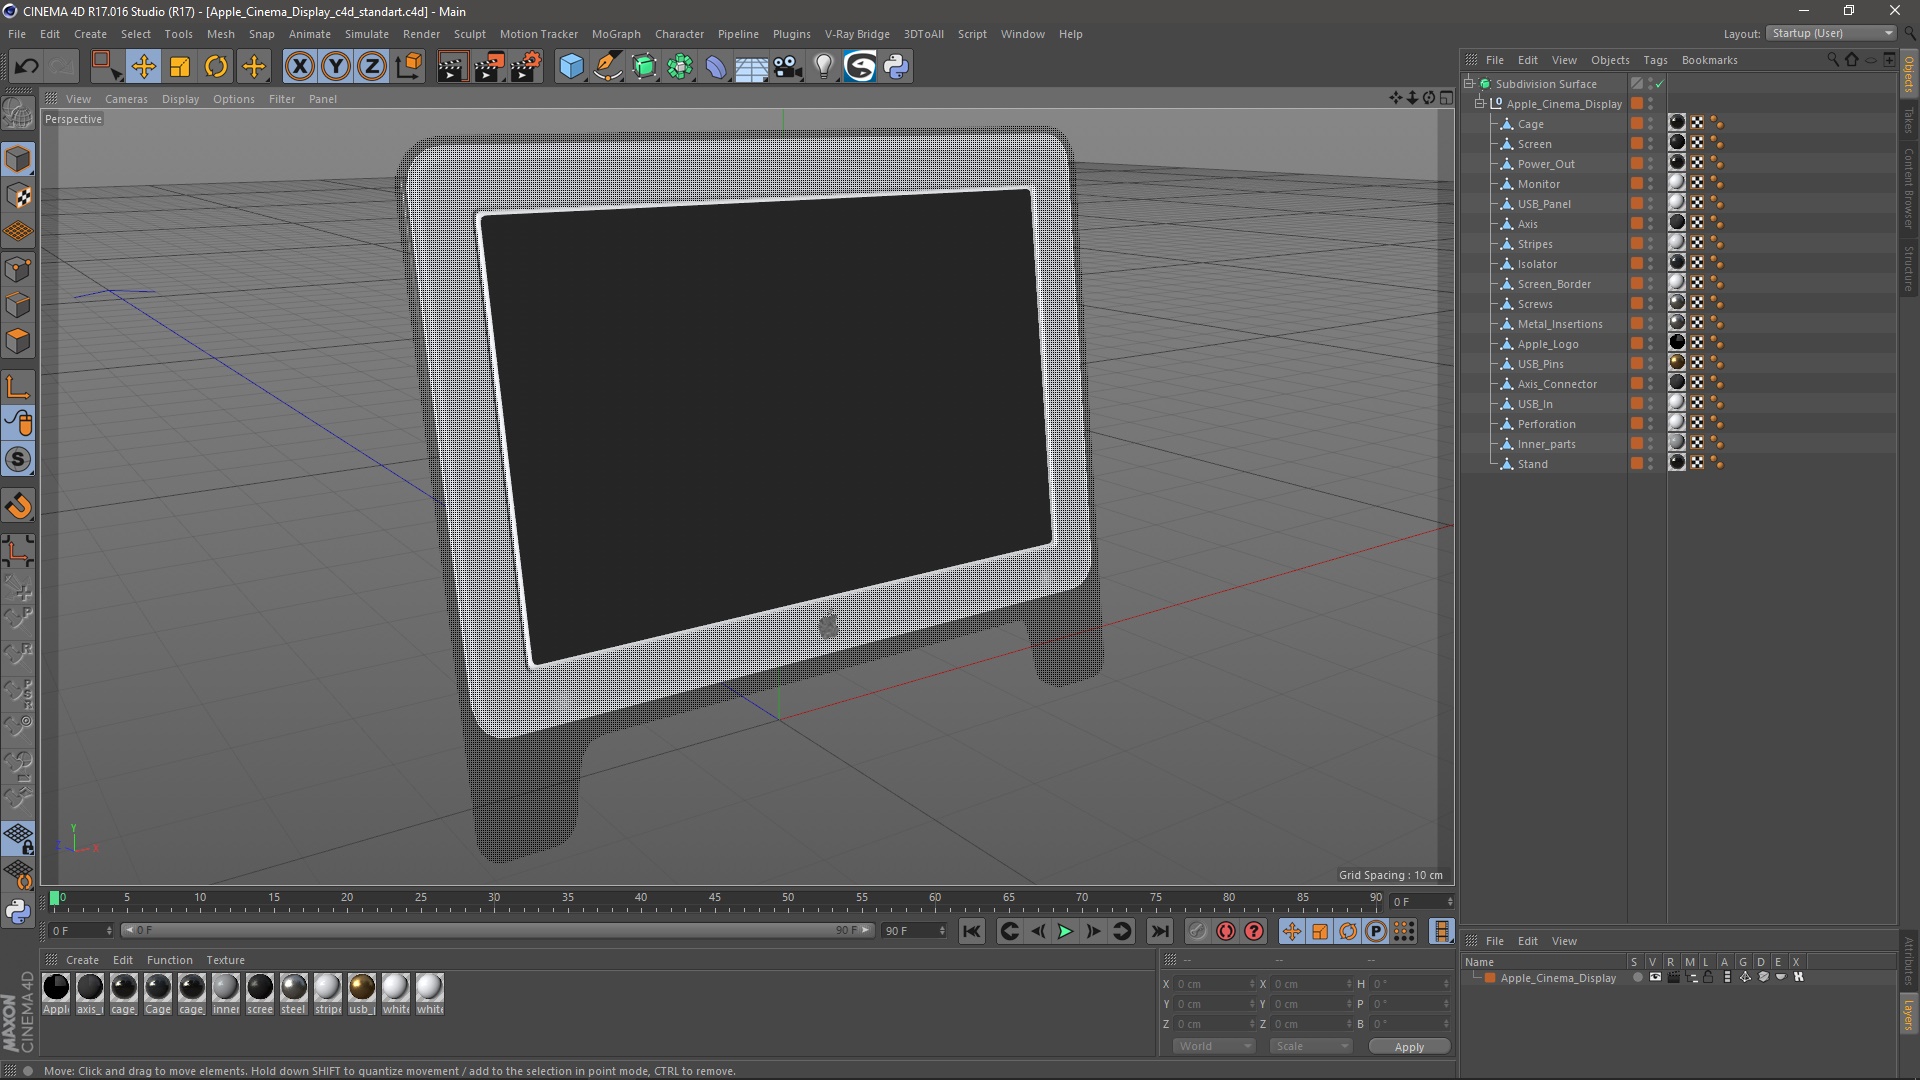
Task: Toggle the Y axis lock
Action: pyautogui.click(x=336, y=67)
